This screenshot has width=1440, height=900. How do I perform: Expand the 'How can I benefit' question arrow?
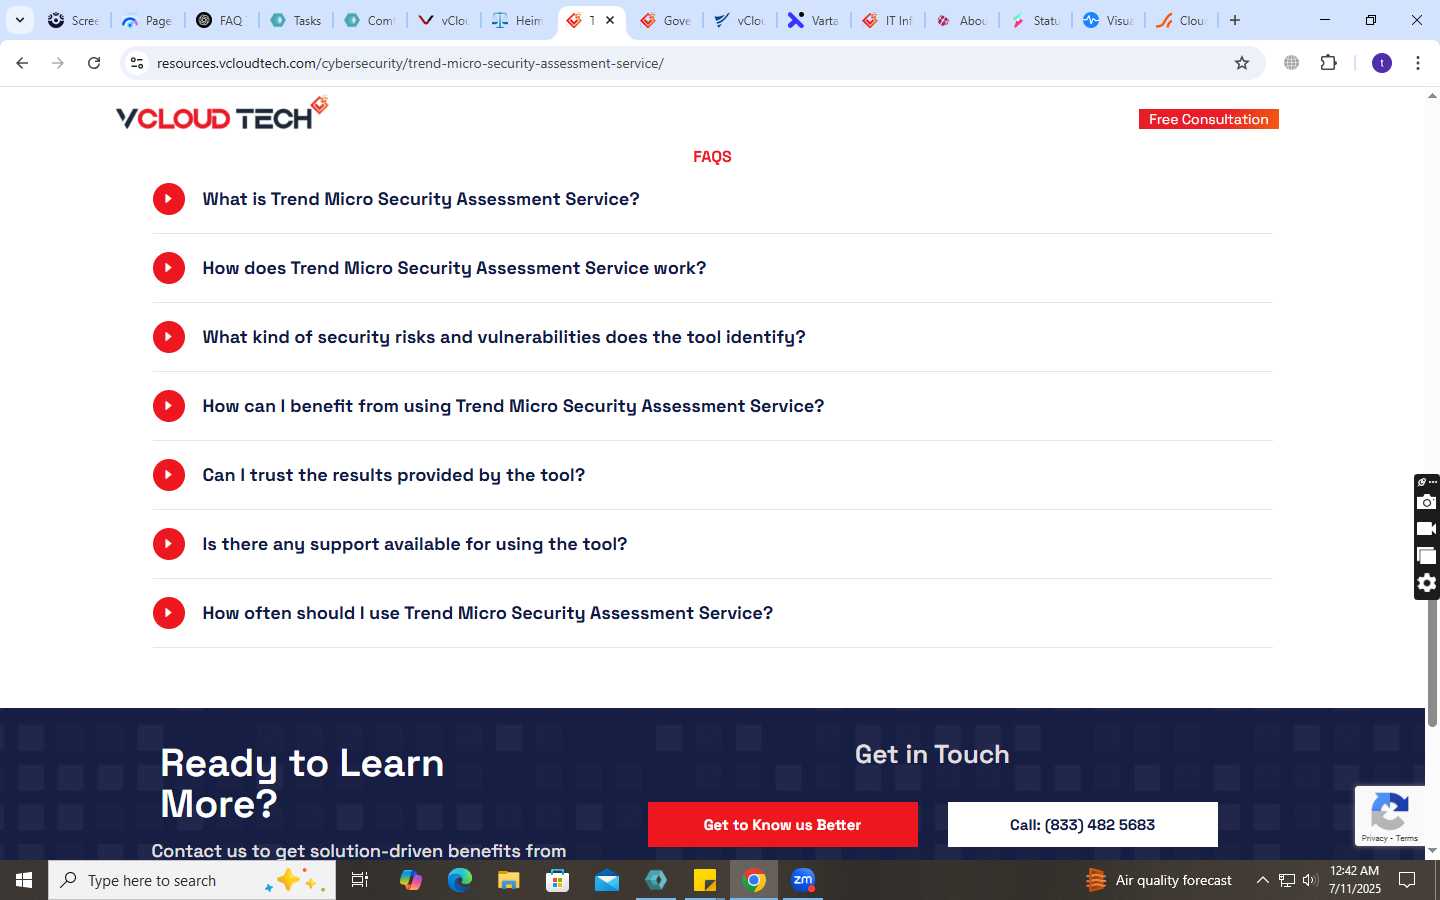[168, 406]
